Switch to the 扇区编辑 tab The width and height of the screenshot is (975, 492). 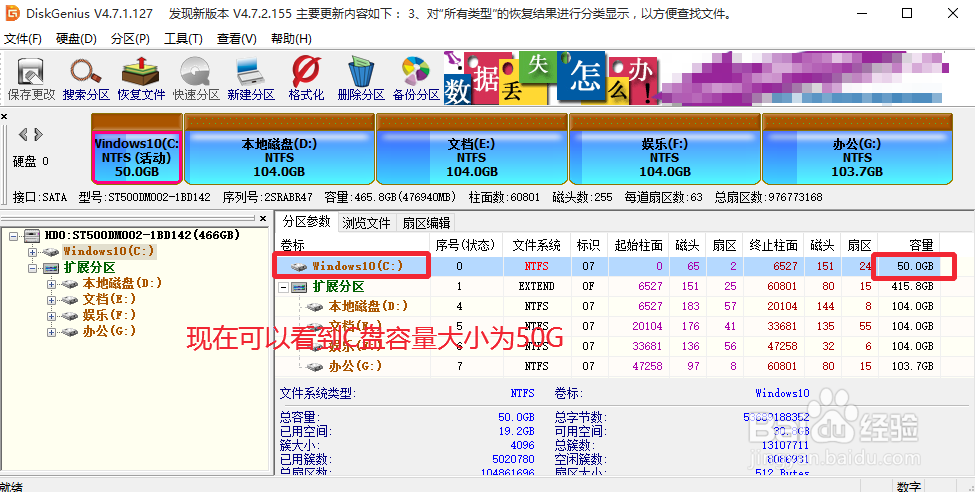point(426,223)
